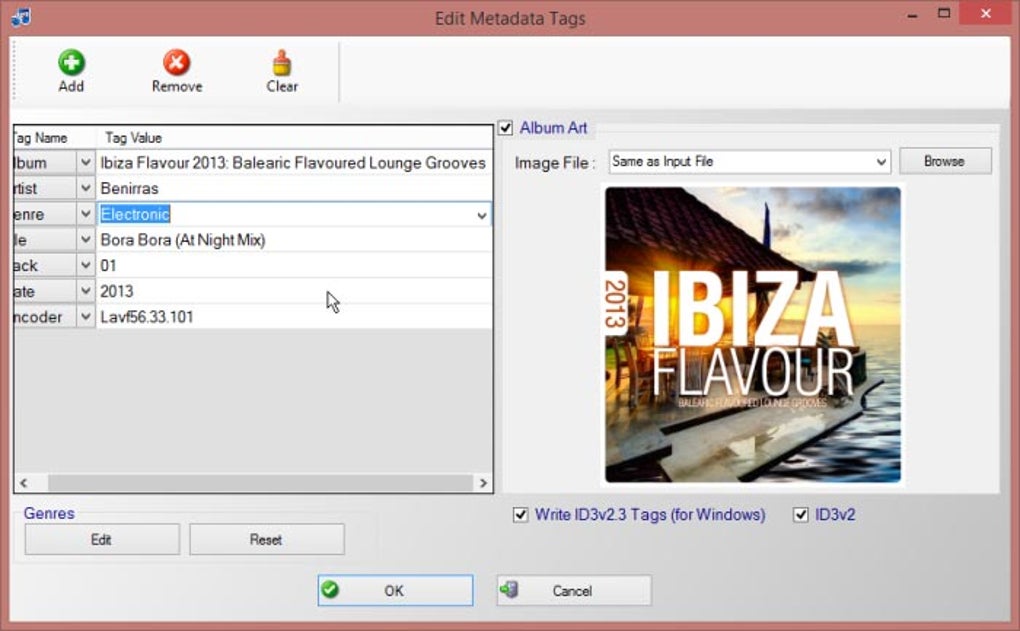Expand the Electronic genre value dropdown
The image size is (1020, 631).
(x=482, y=215)
